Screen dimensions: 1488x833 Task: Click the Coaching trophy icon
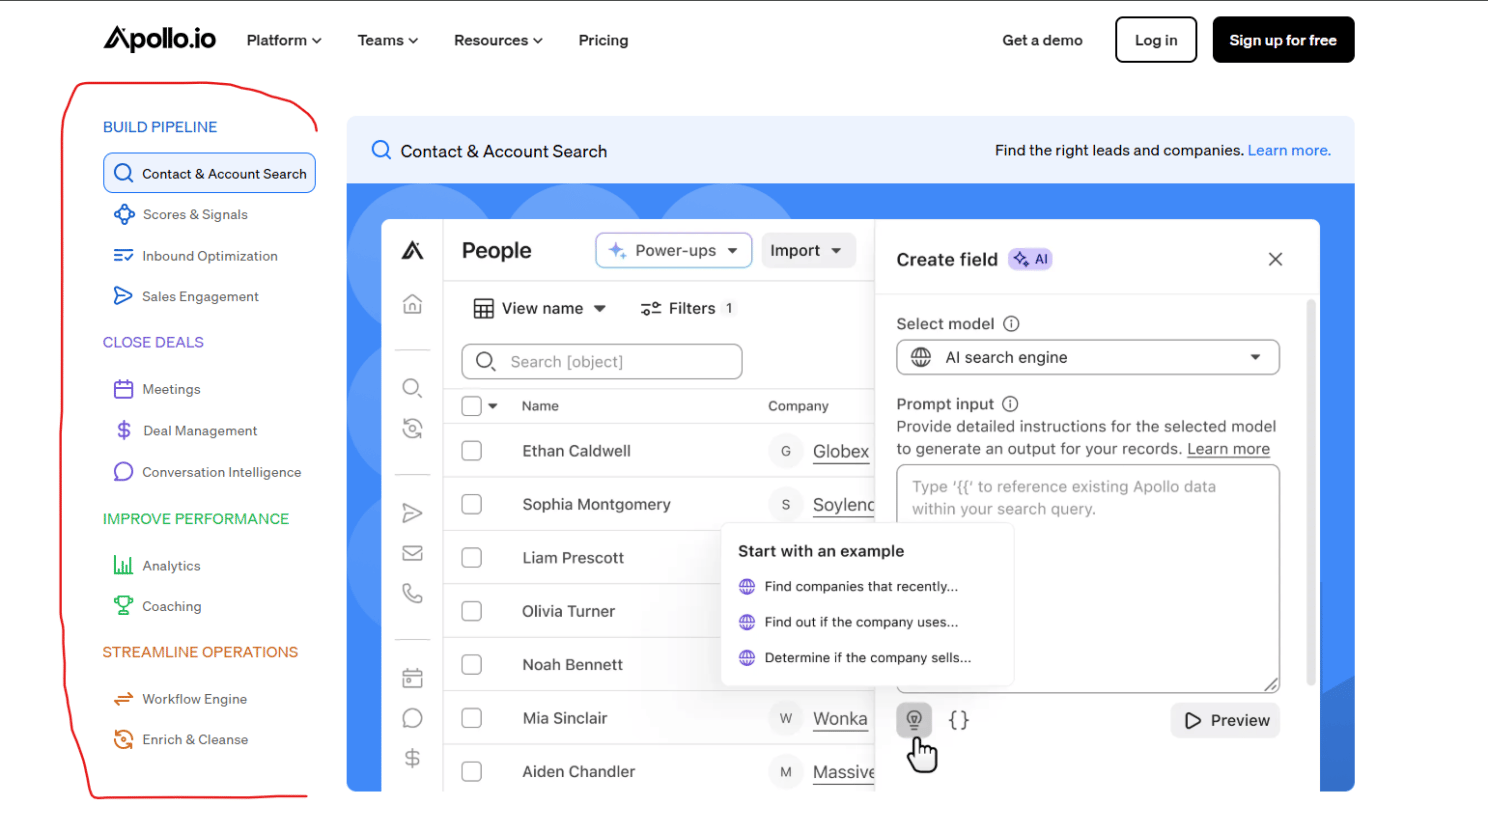tap(123, 606)
